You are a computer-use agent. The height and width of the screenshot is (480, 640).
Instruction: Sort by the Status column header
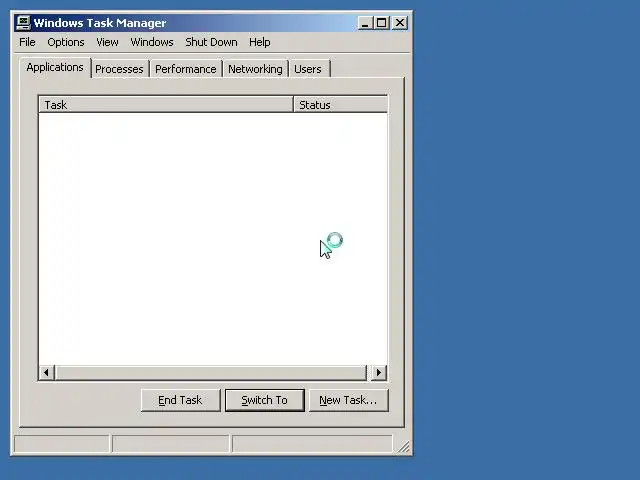coord(340,105)
